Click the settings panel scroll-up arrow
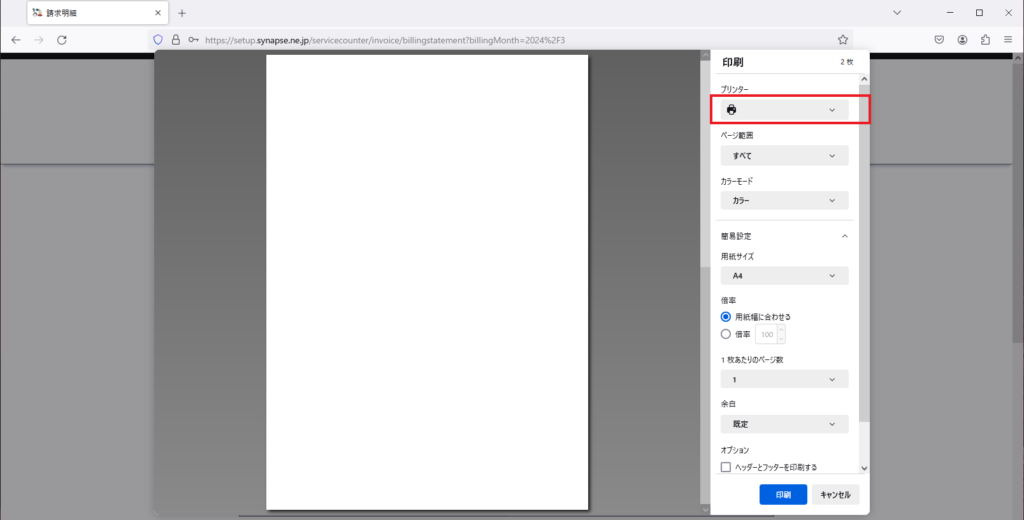1024x520 pixels. point(864,79)
